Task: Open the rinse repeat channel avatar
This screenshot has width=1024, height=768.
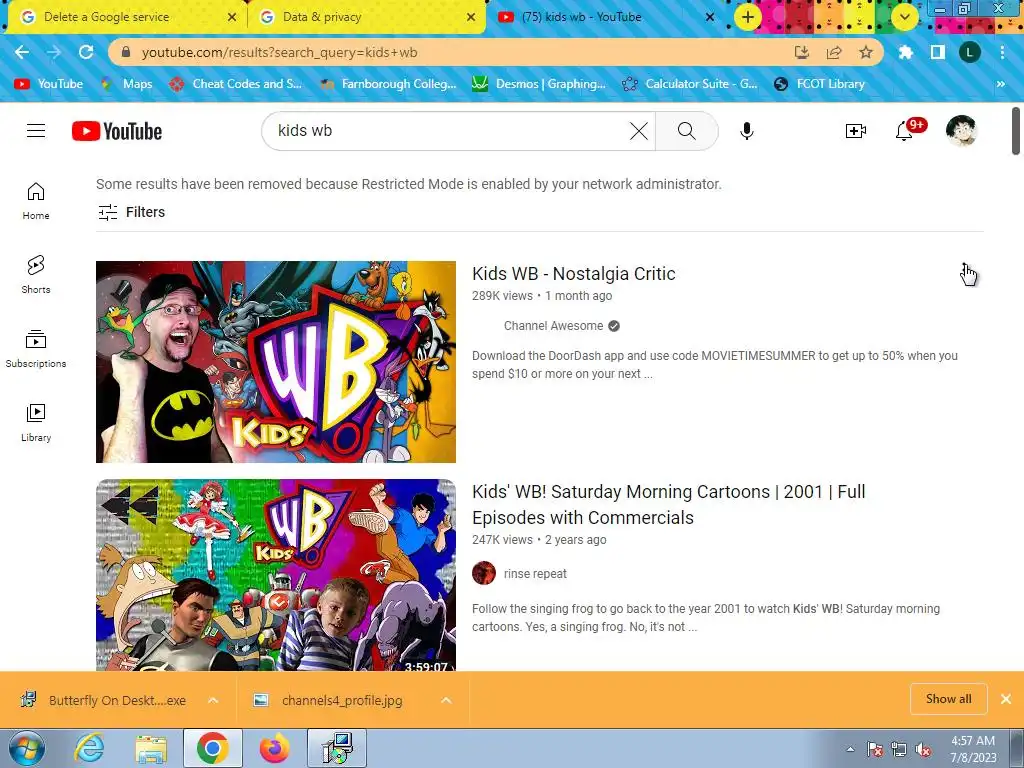Action: coord(484,573)
